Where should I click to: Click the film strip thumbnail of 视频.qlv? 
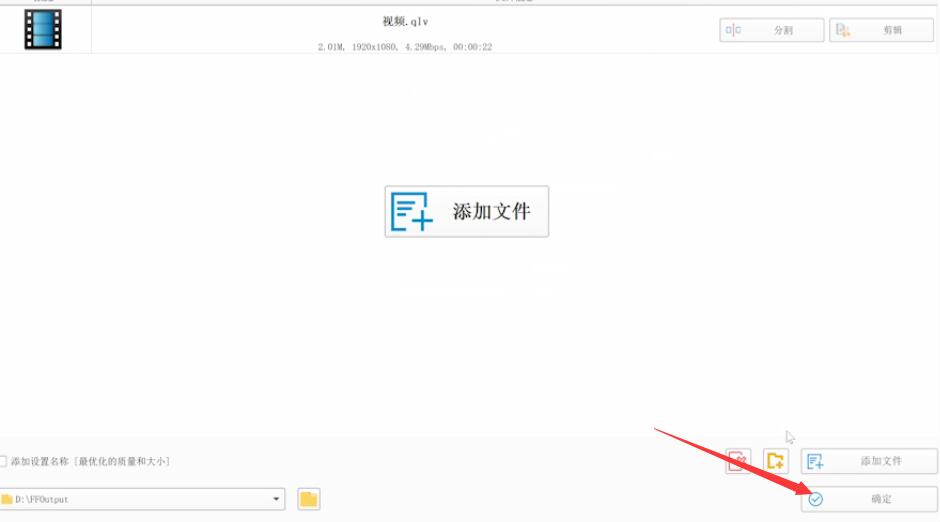(x=43, y=29)
